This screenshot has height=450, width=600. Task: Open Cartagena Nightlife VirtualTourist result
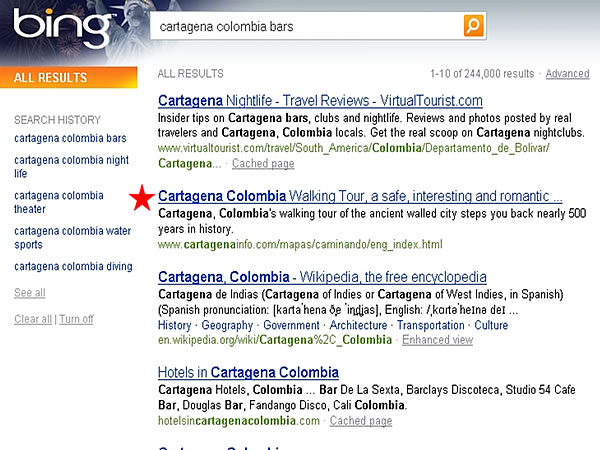pos(320,101)
